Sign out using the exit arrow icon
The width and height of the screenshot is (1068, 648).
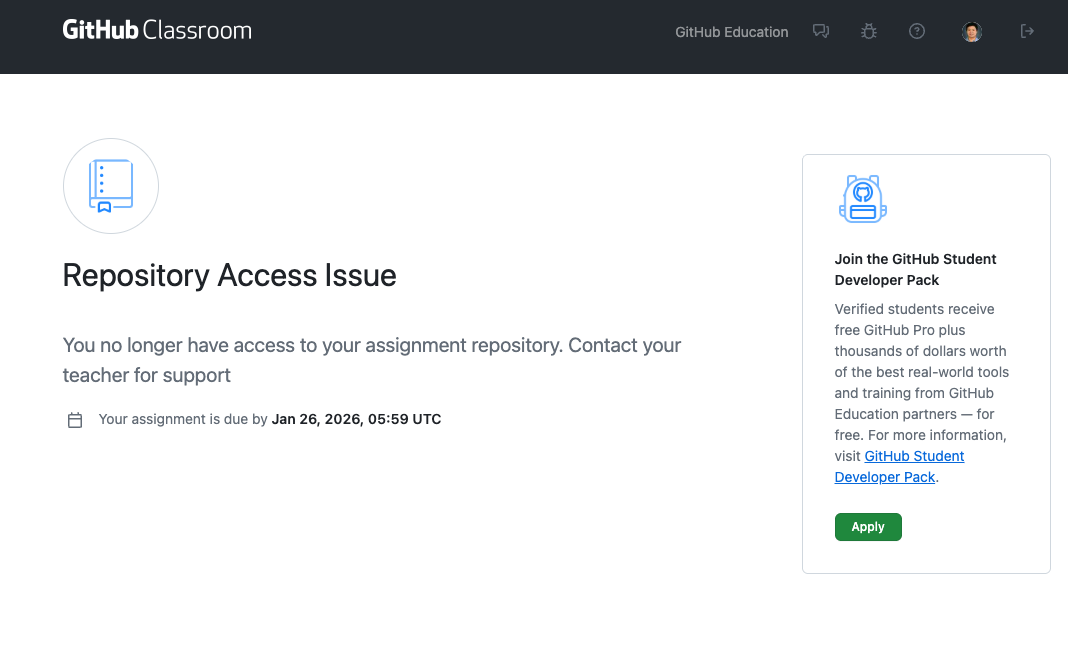pos(1027,31)
